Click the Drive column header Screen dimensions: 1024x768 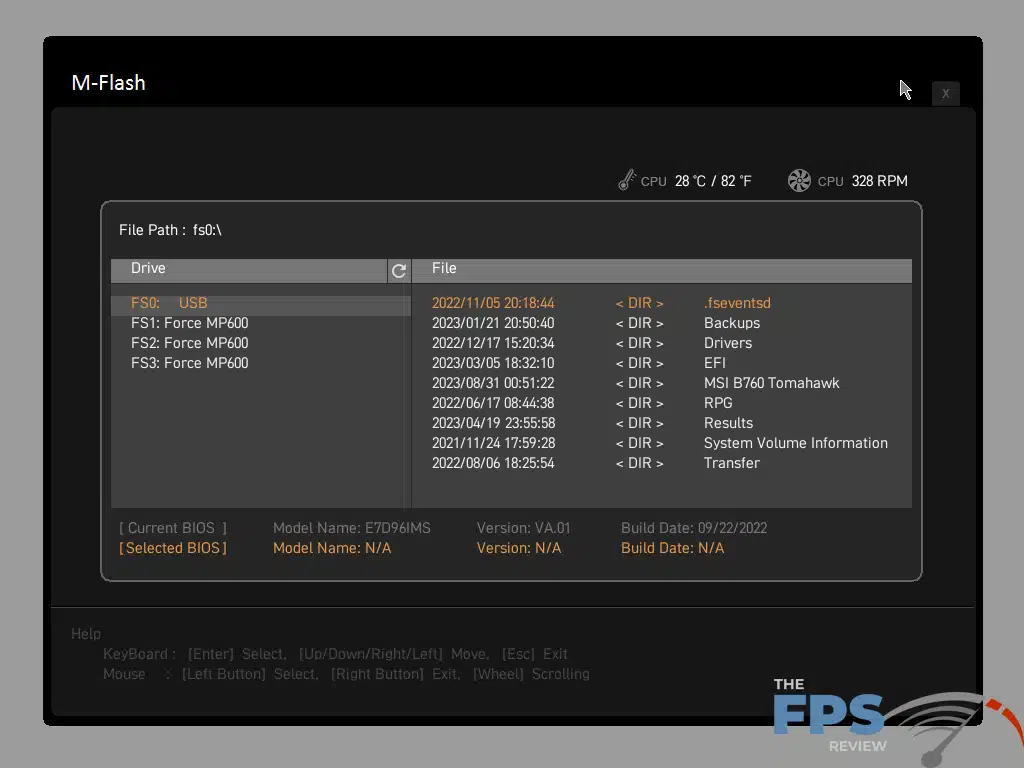249,270
